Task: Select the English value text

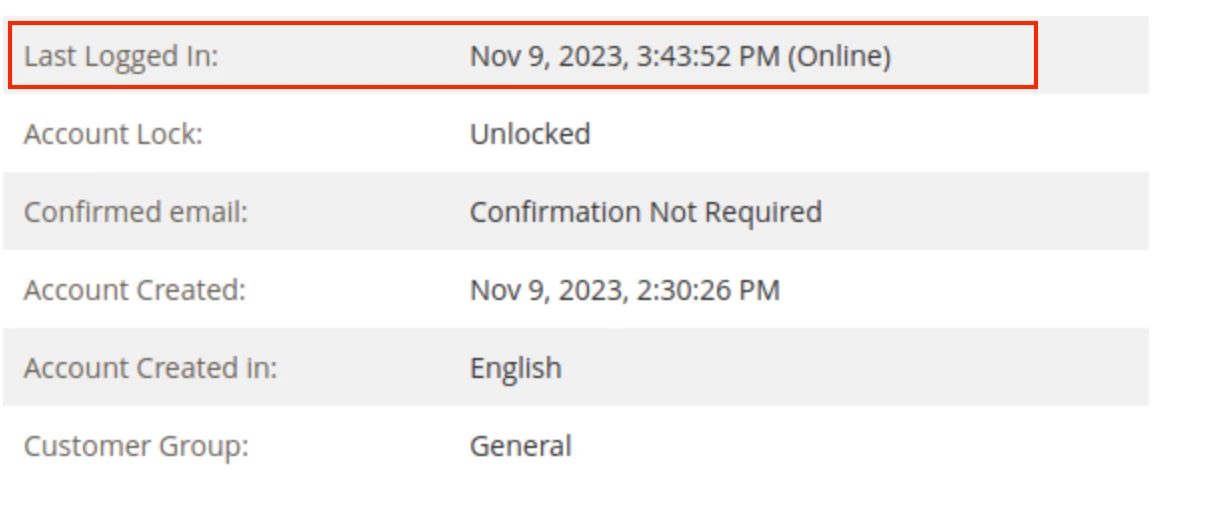Action: [516, 368]
